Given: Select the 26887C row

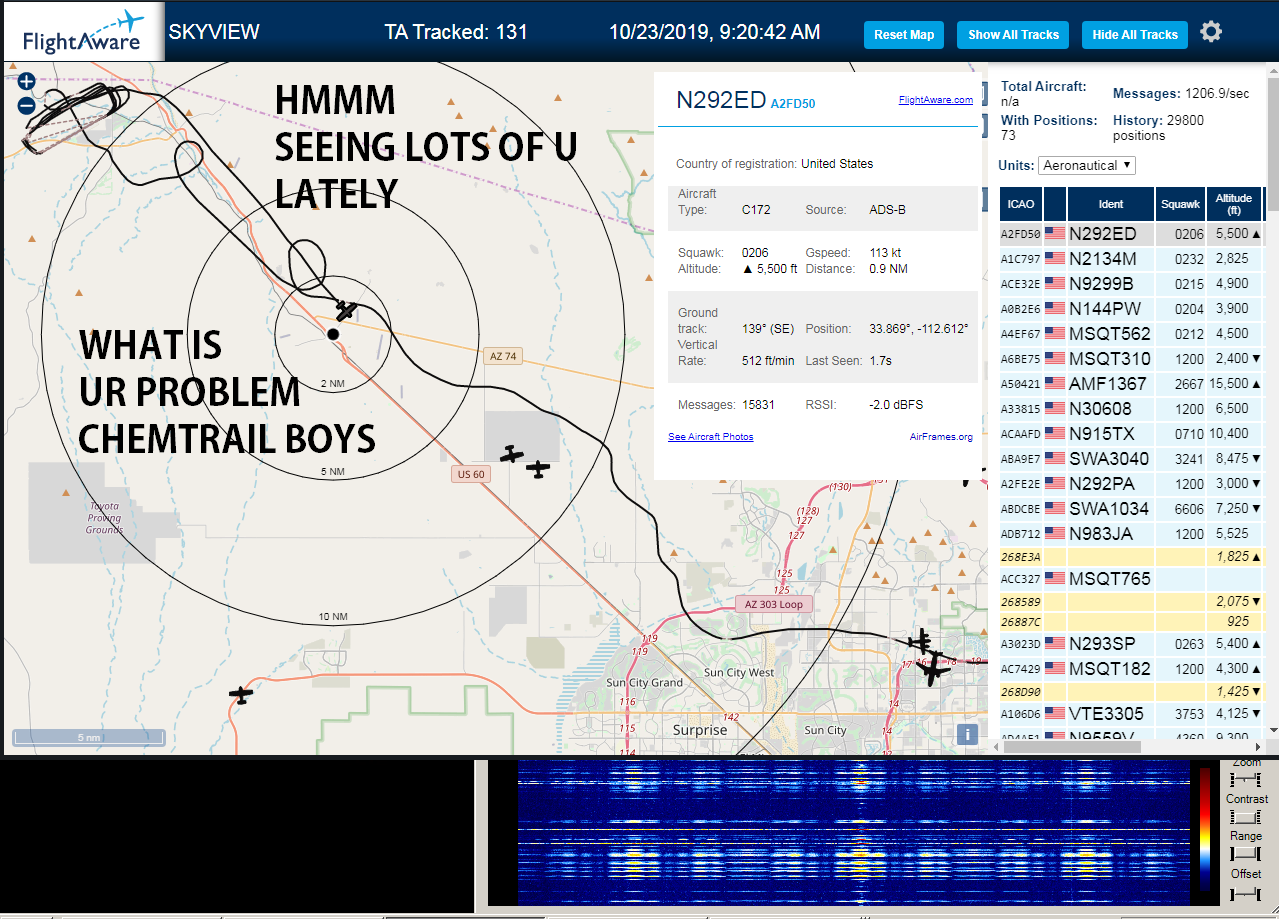Looking at the screenshot, I should click(x=1131, y=621).
